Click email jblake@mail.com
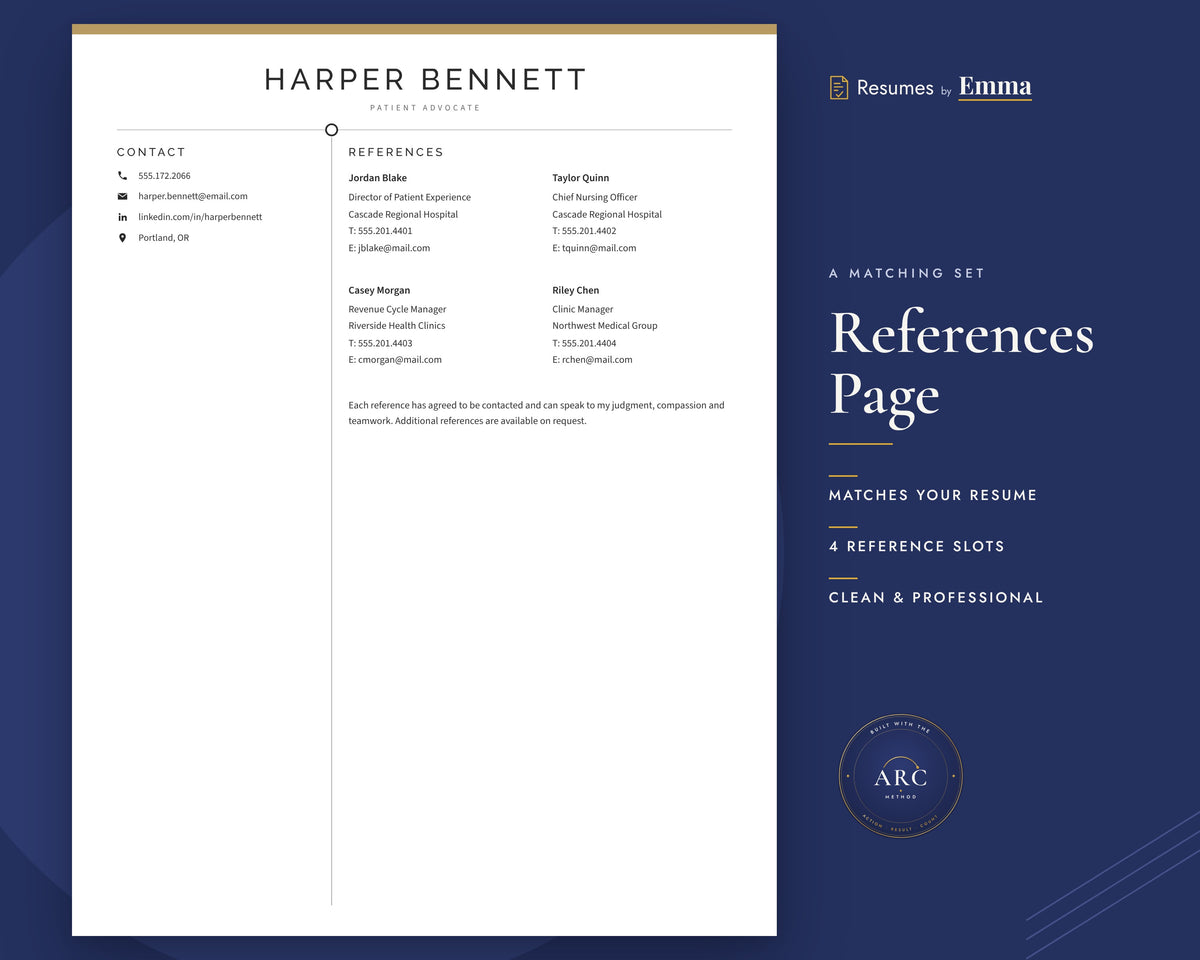 [389, 248]
